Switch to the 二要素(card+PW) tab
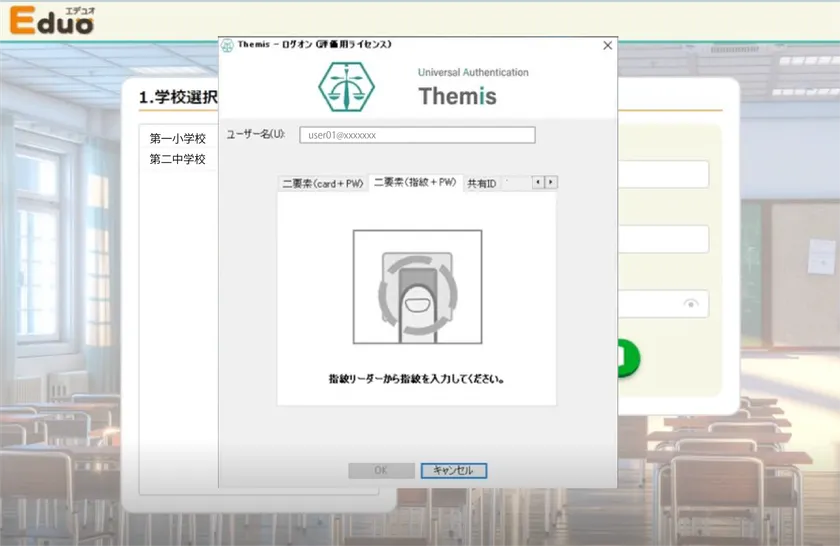840x546 pixels. (x=322, y=183)
